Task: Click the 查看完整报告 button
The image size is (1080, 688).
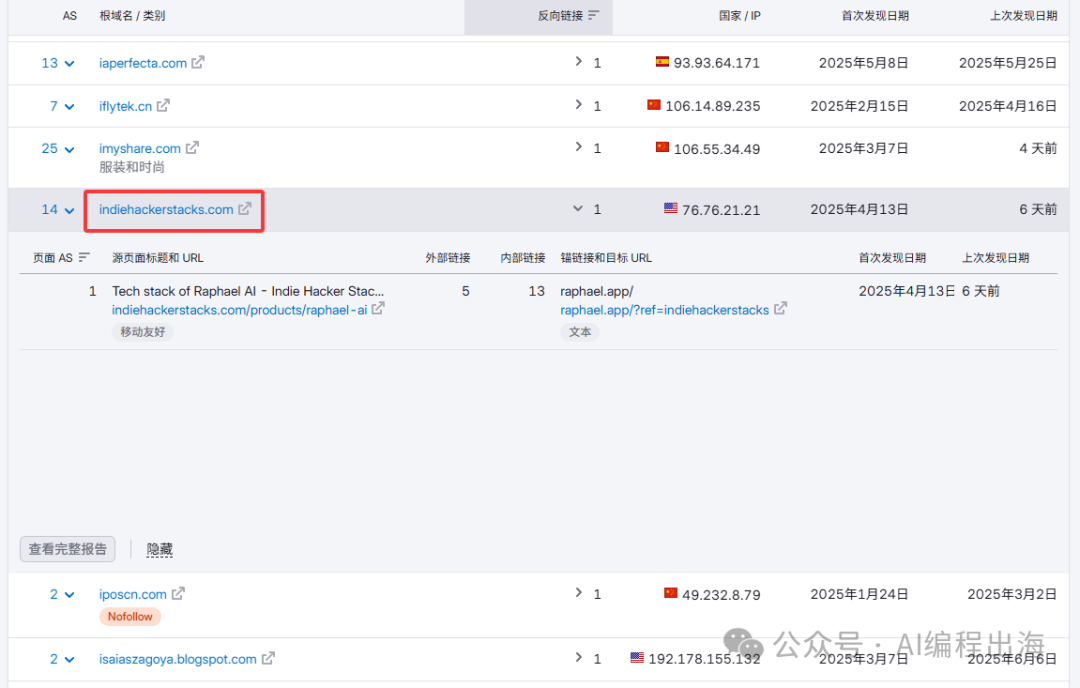Action: (x=68, y=549)
